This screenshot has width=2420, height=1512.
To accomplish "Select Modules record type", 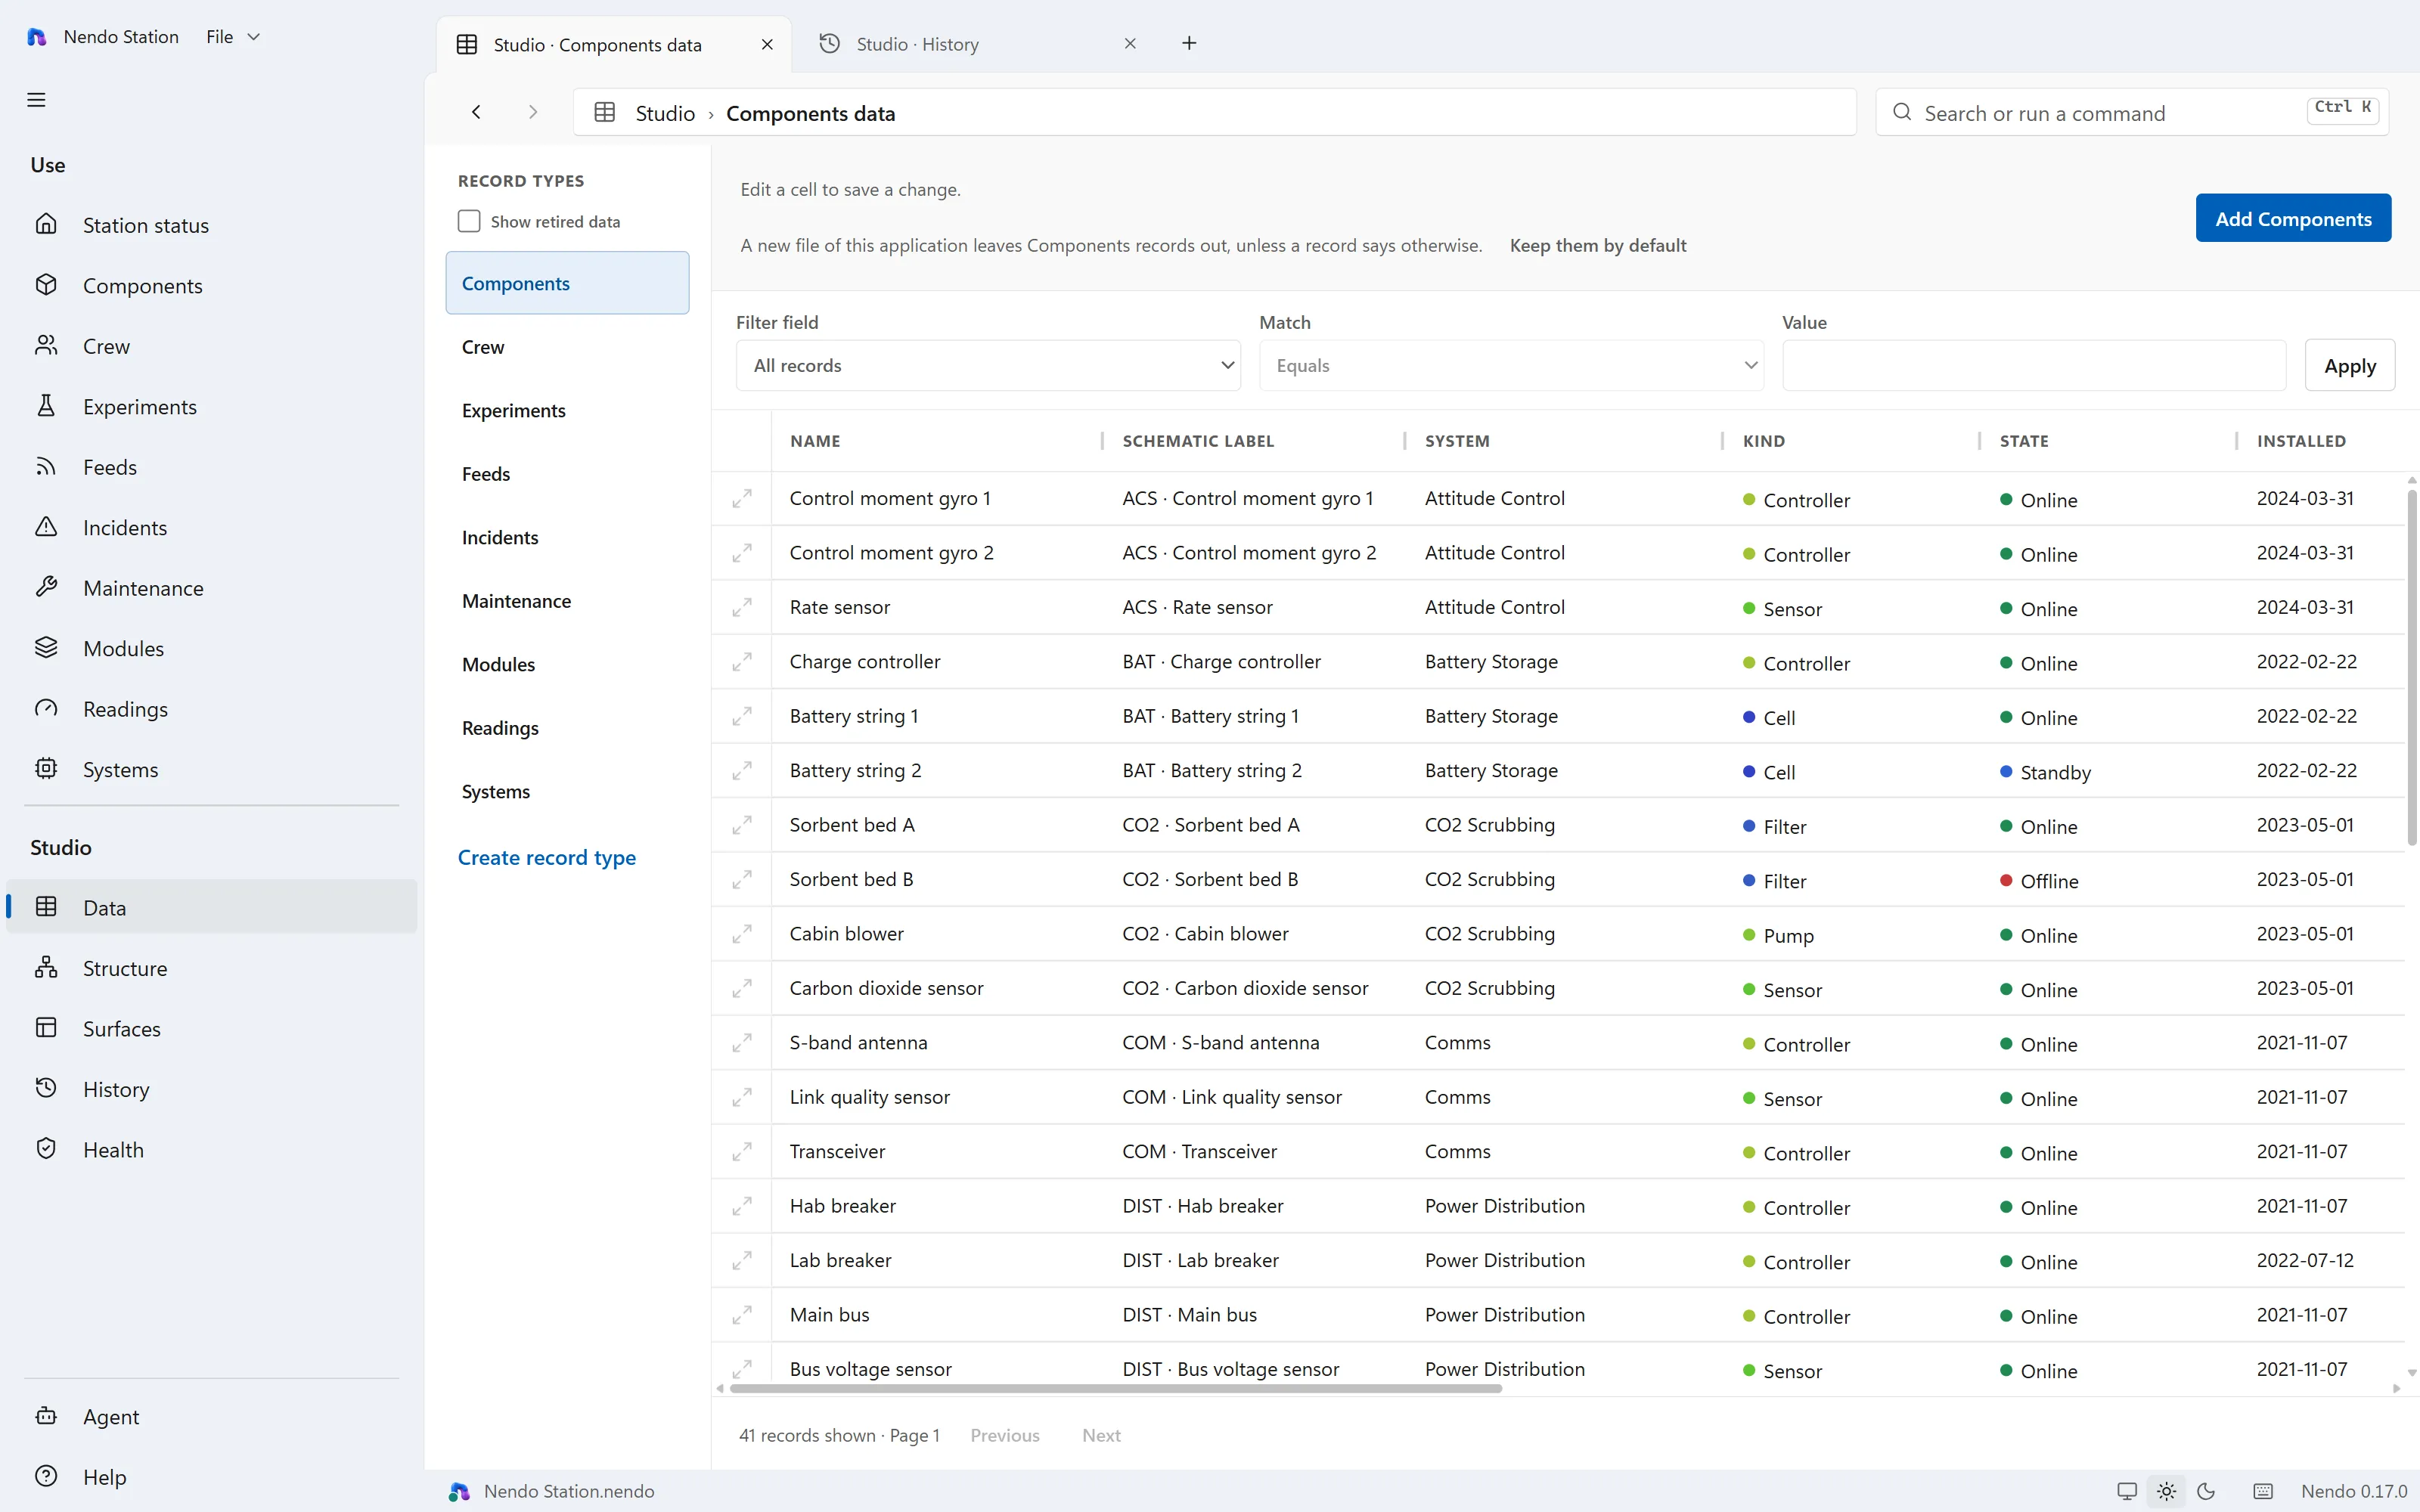I will click(x=567, y=664).
